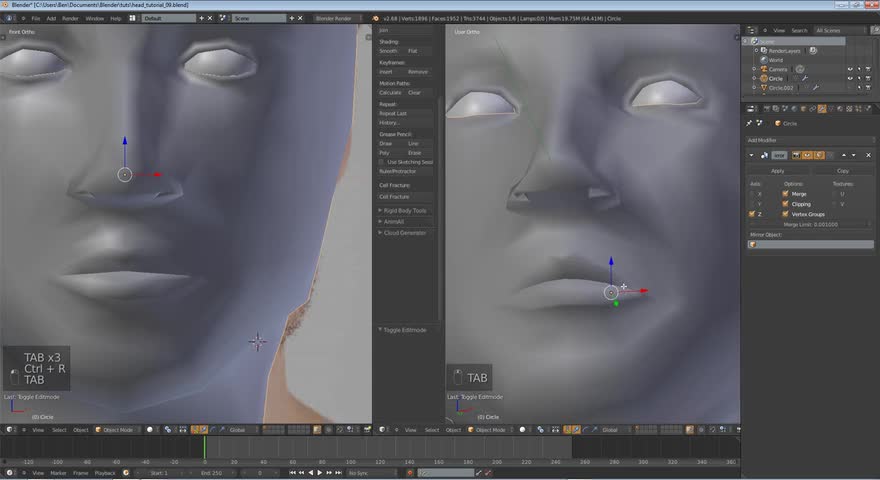Click the Repeat Last button

coord(405,113)
